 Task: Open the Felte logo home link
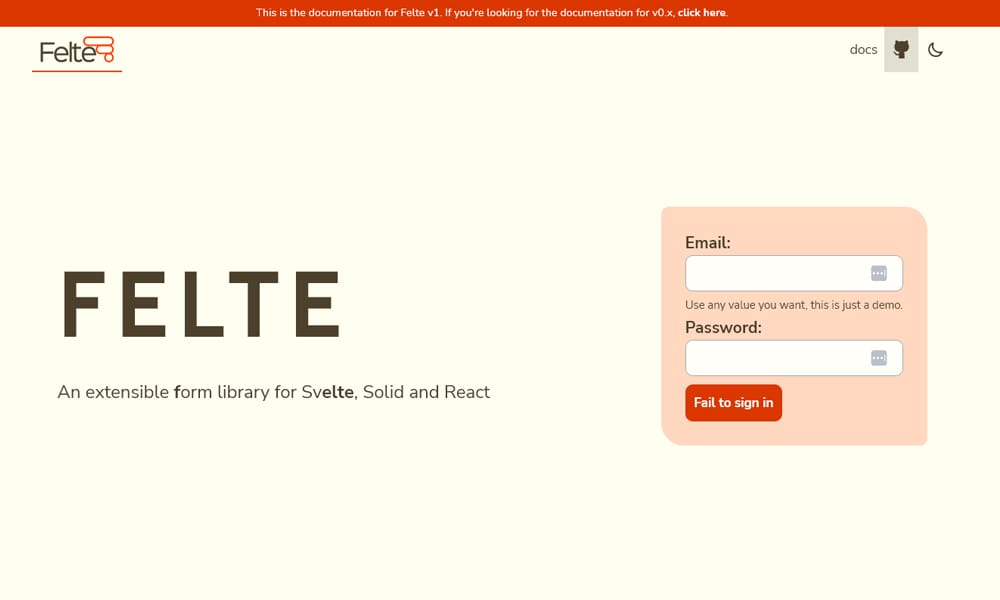[x=77, y=51]
